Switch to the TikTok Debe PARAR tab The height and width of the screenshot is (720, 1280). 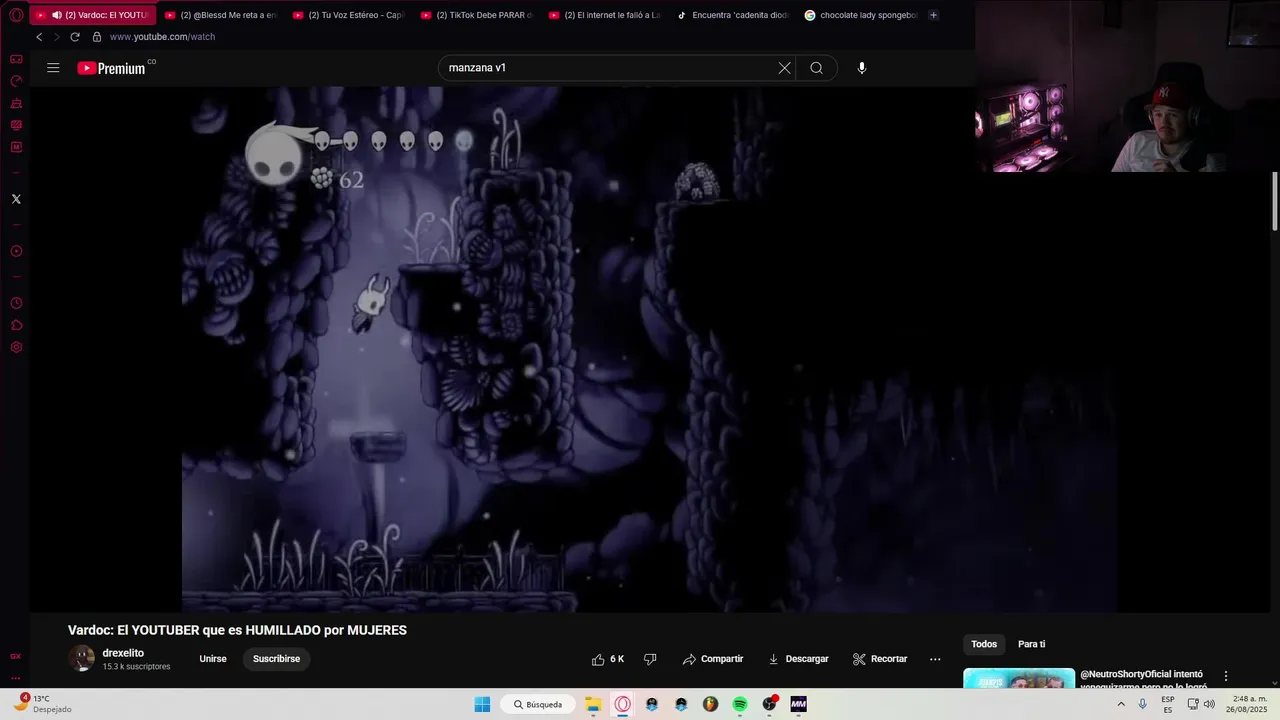(477, 15)
